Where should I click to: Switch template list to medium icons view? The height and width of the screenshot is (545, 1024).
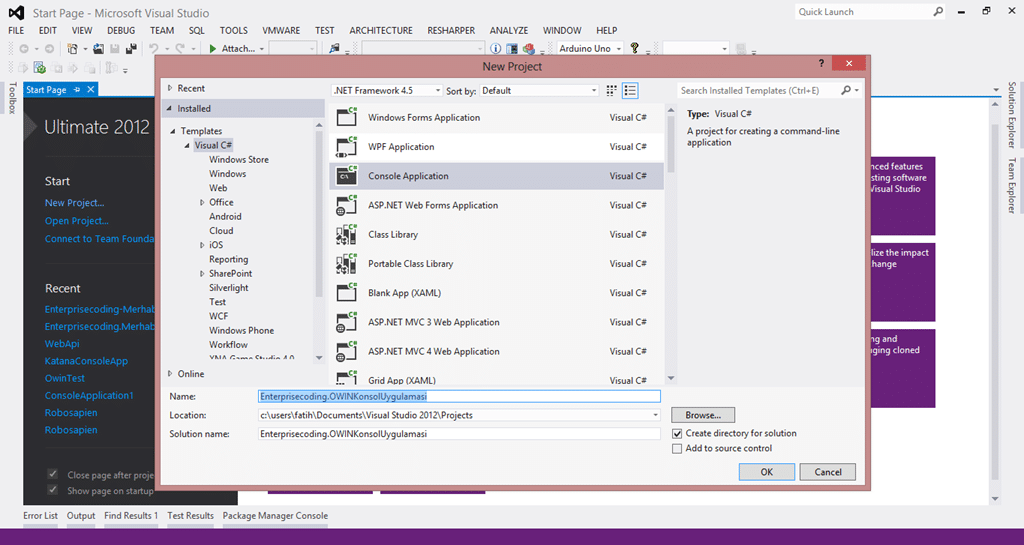click(611, 91)
